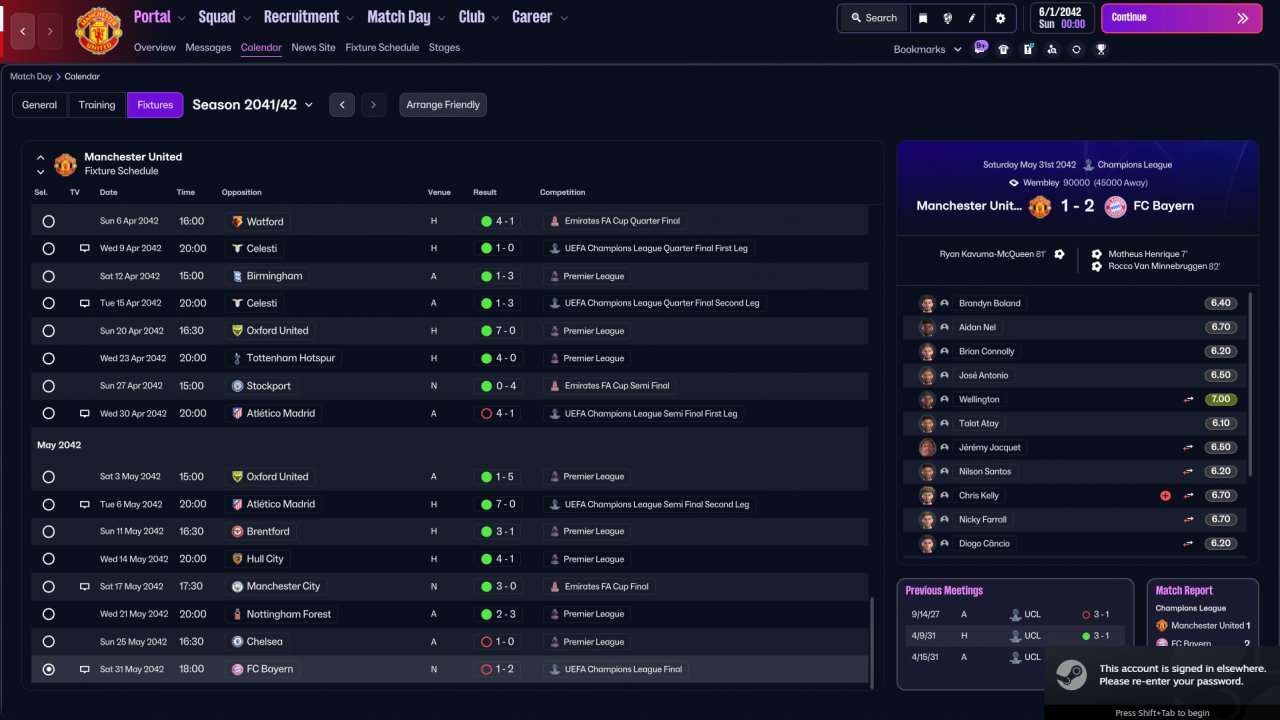The image size is (1280, 720).
Task: Select radio button for Hull City fixture
Action: tap(49, 559)
